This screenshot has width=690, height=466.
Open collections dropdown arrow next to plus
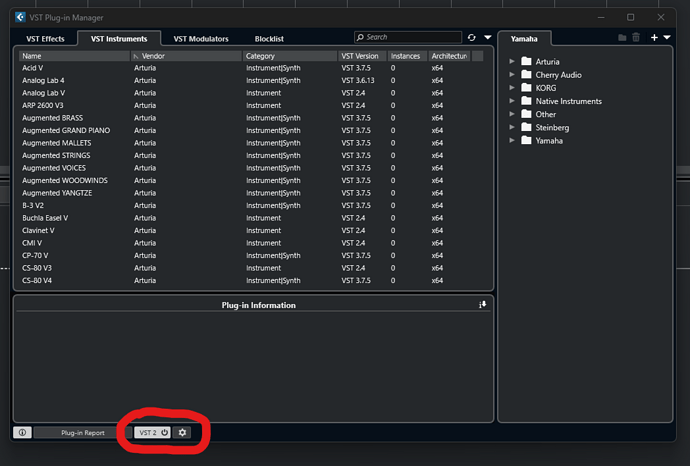[x=667, y=38]
